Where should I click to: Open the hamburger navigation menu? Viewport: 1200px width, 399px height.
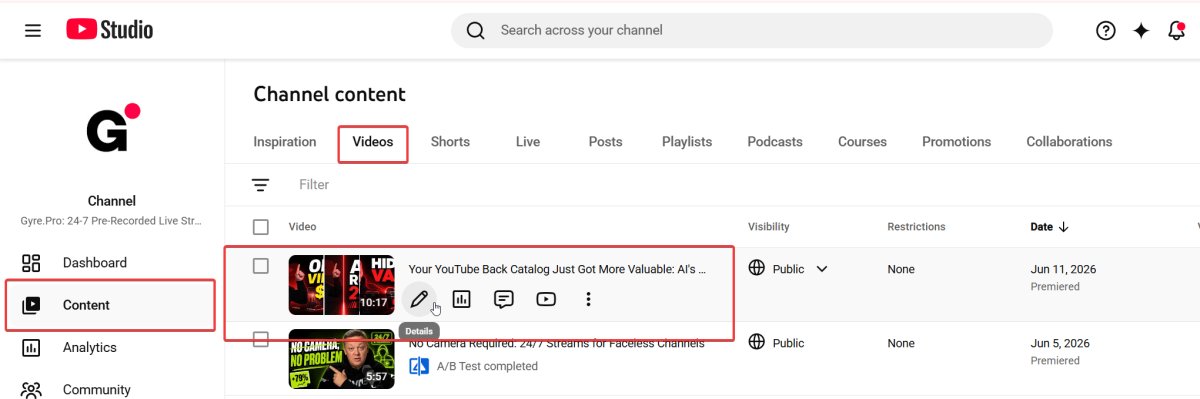[x=33, y=30]
